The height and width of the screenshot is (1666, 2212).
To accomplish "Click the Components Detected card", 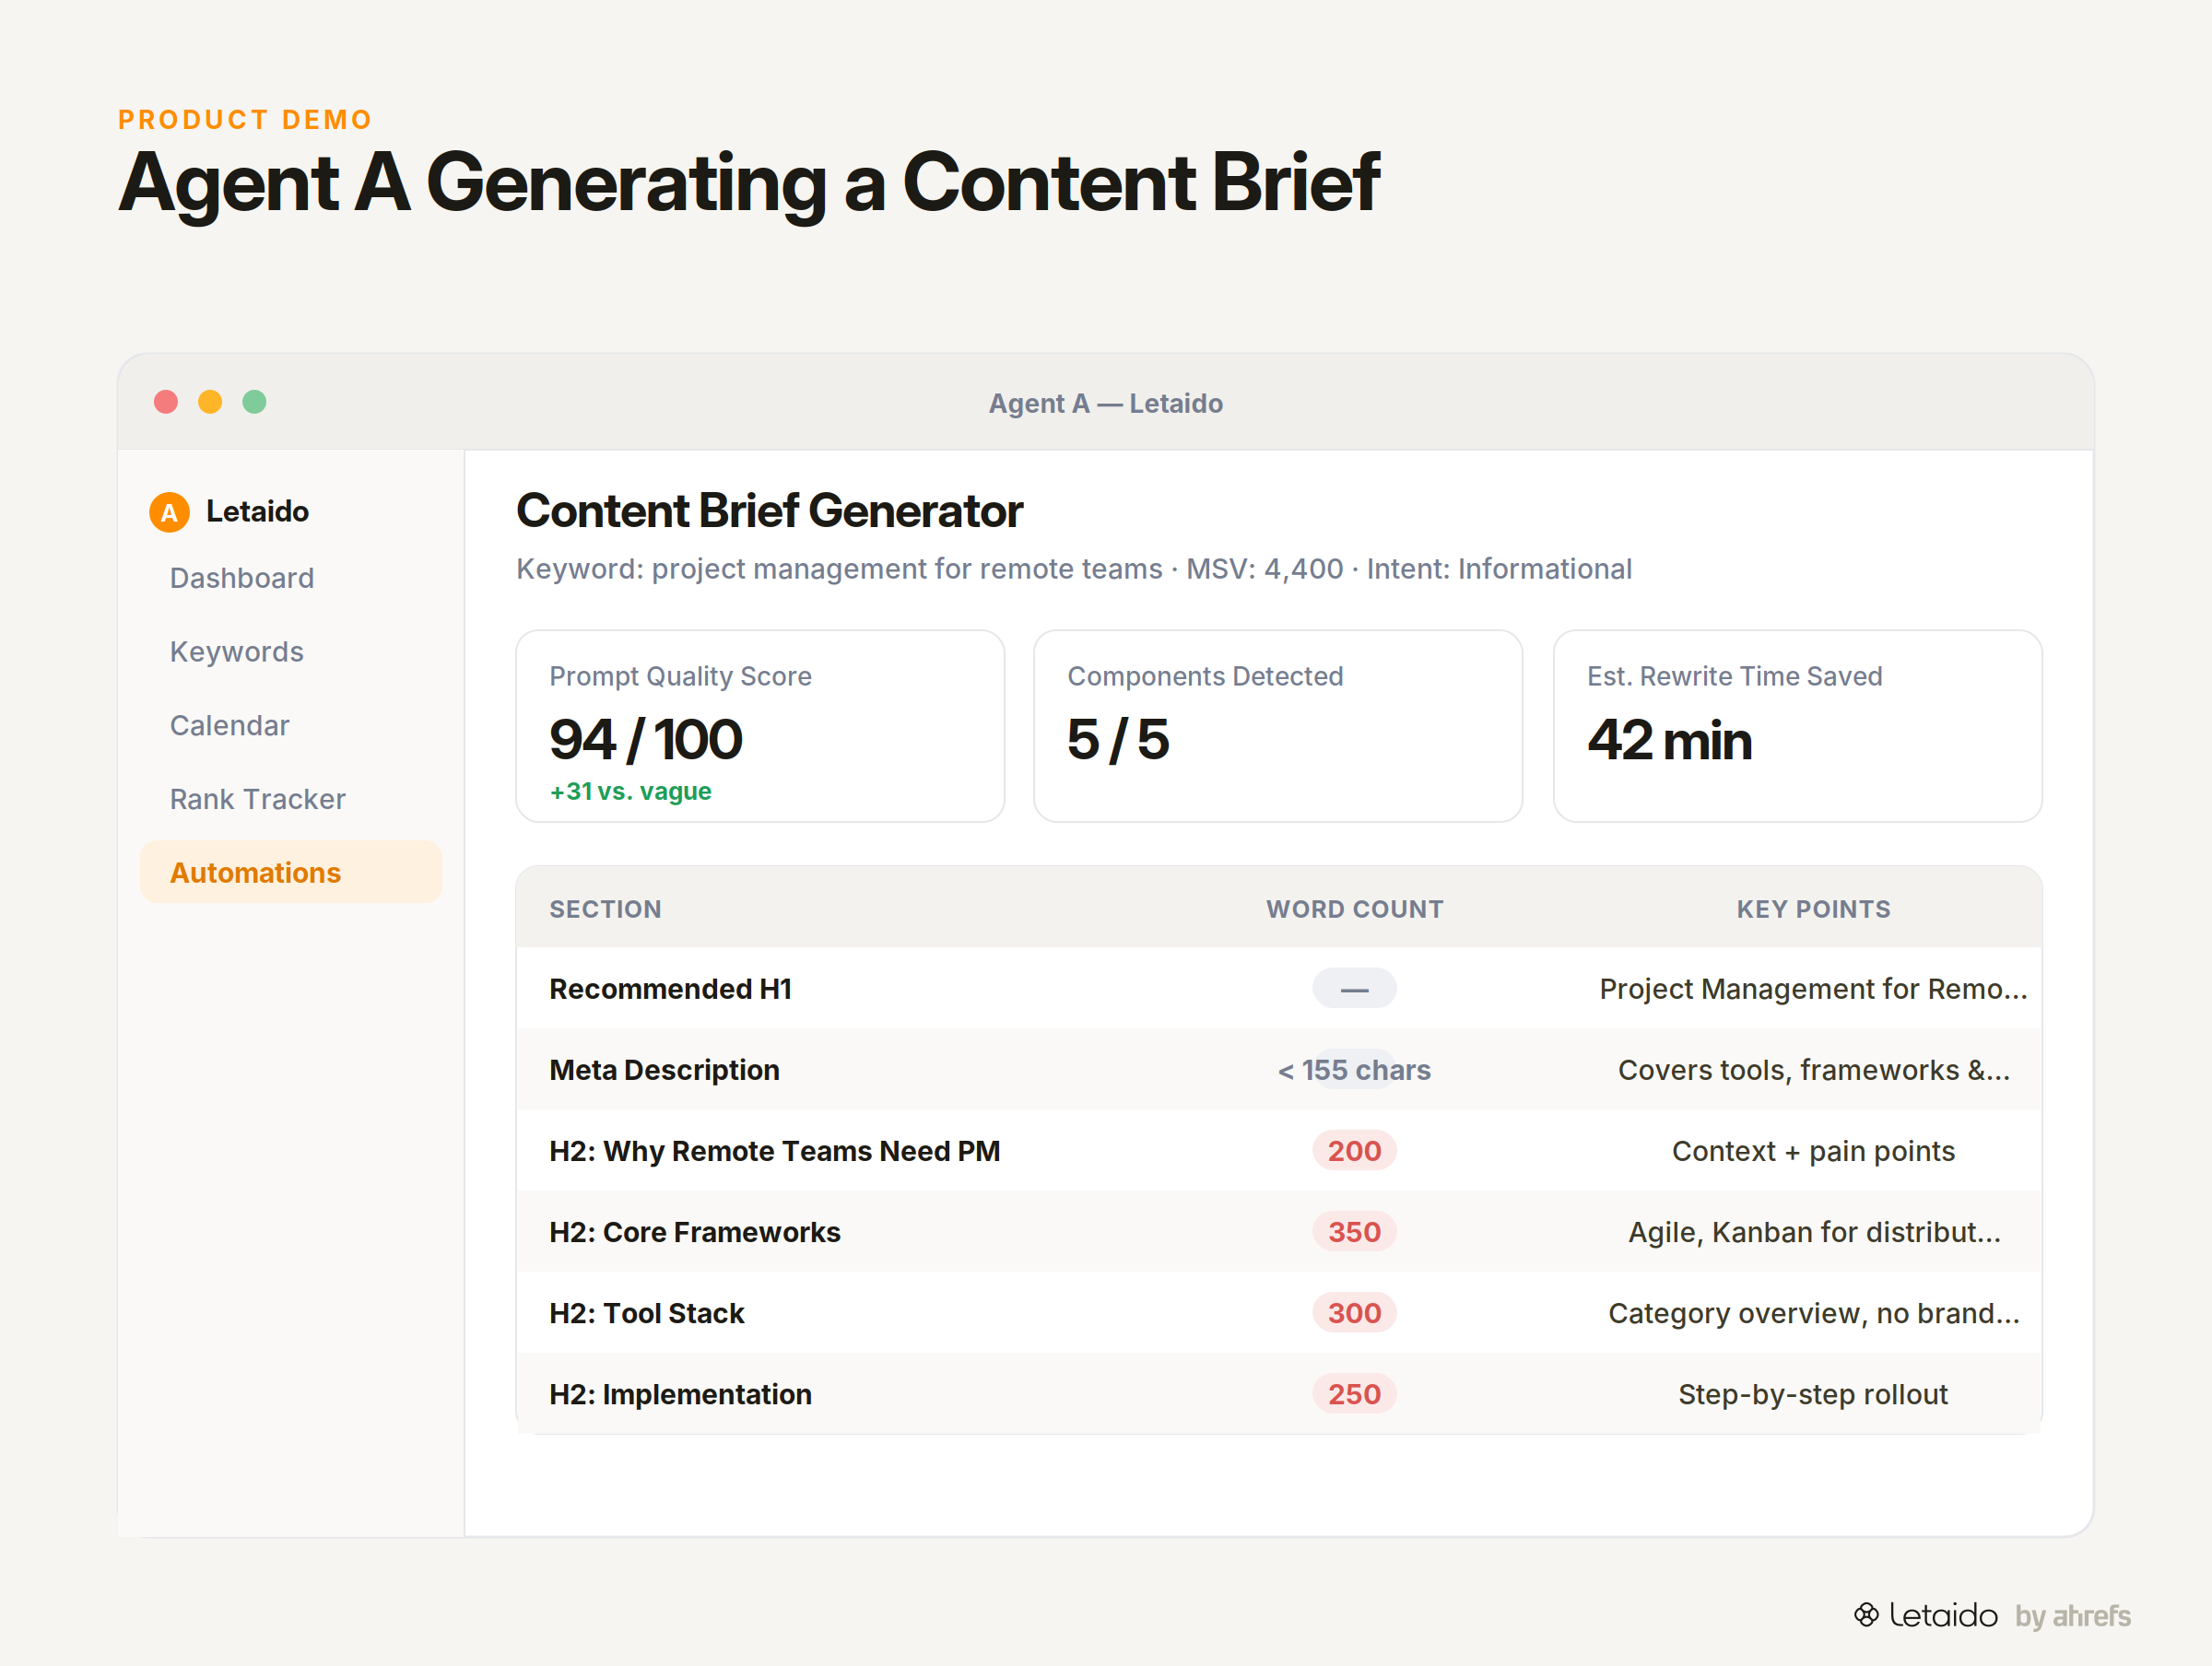I will [x=1278, y=726].
